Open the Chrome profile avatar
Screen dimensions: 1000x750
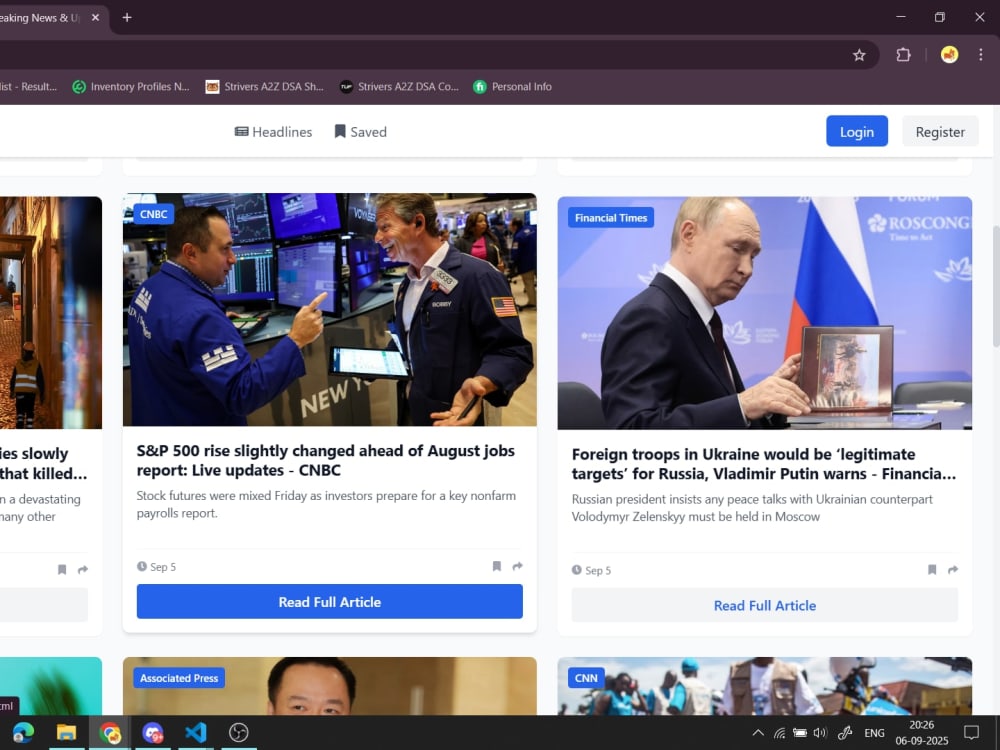[x=949, y=55]
